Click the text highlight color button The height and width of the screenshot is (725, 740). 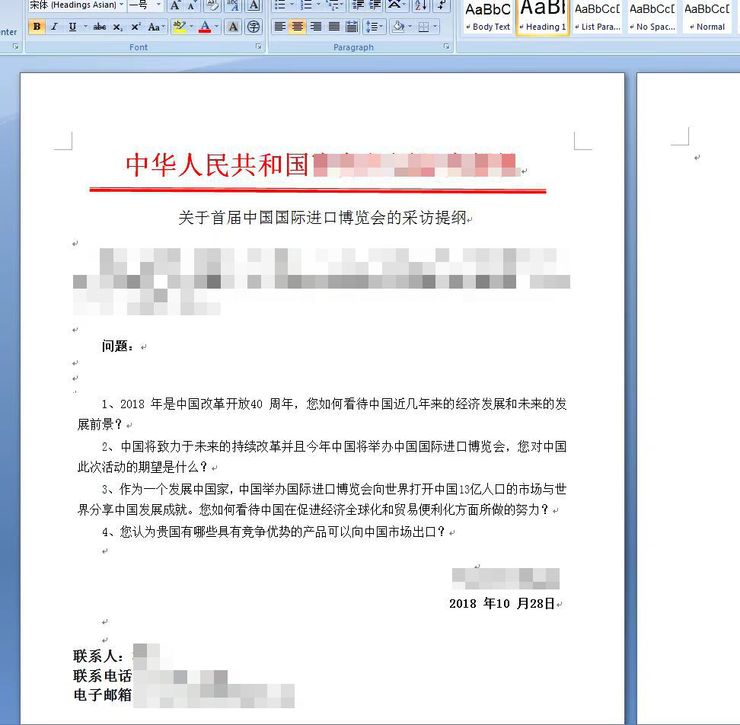(179, 27)
